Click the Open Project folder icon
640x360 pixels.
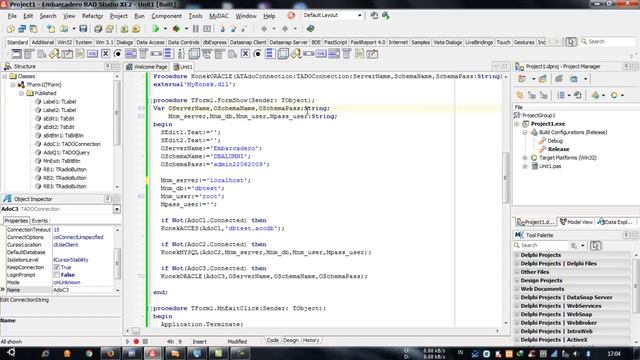point(109,29)
